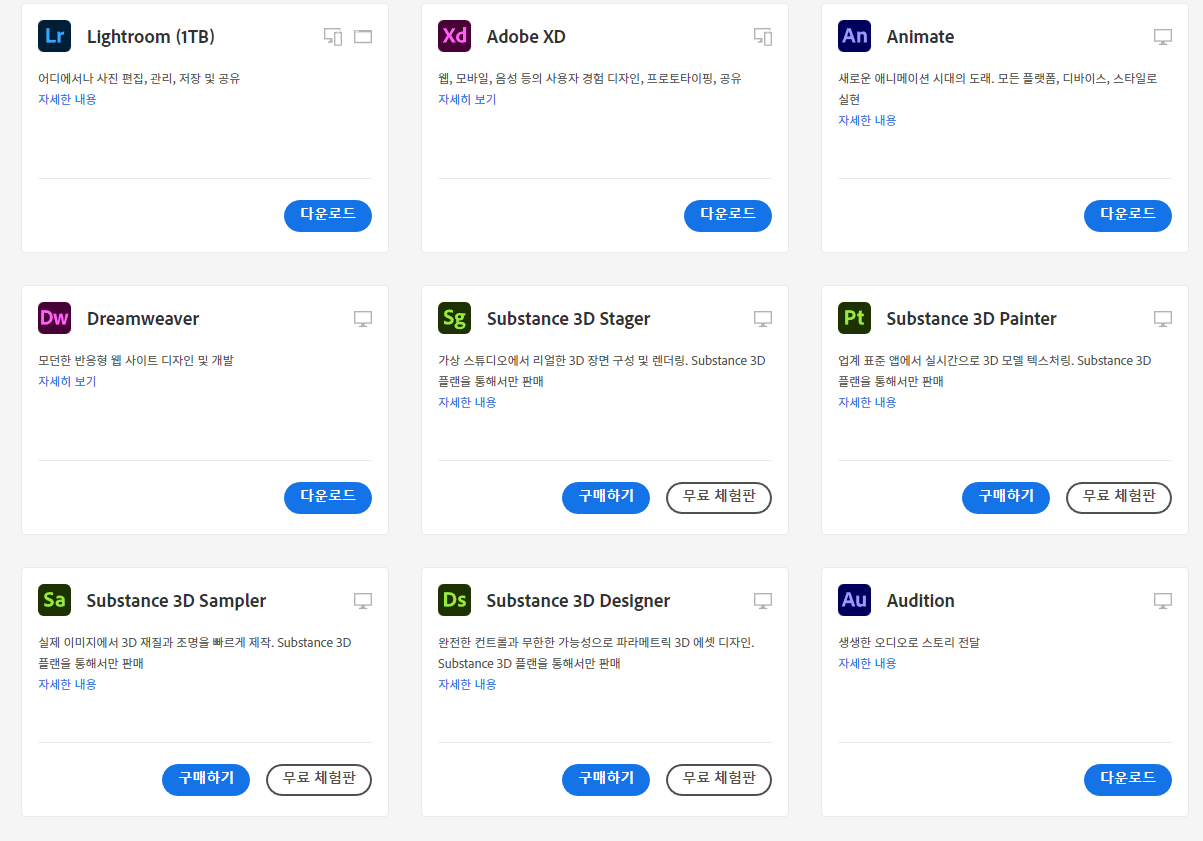
Task: Click the description '생생한 오디오로 스토리 전달'
Action: click(909, 642)
